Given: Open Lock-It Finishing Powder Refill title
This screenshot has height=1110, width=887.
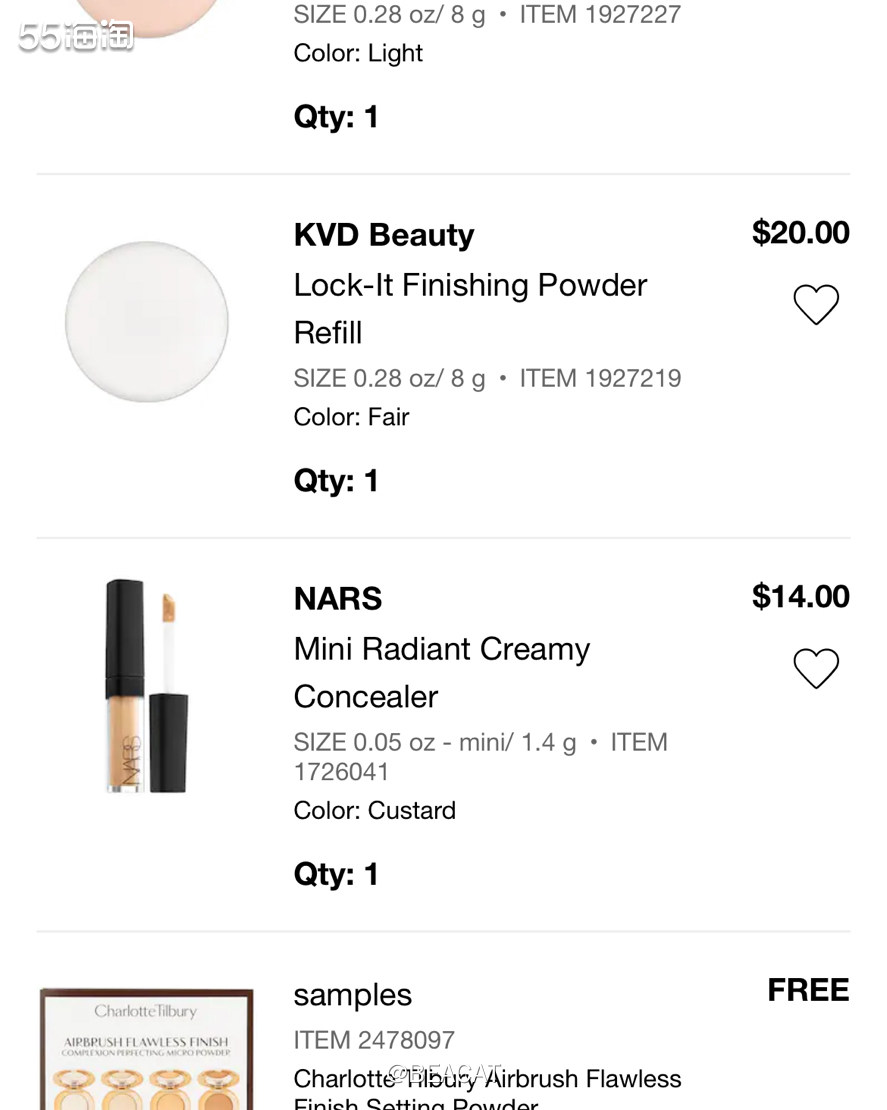Looking at the screenshot, I should 470,308.
